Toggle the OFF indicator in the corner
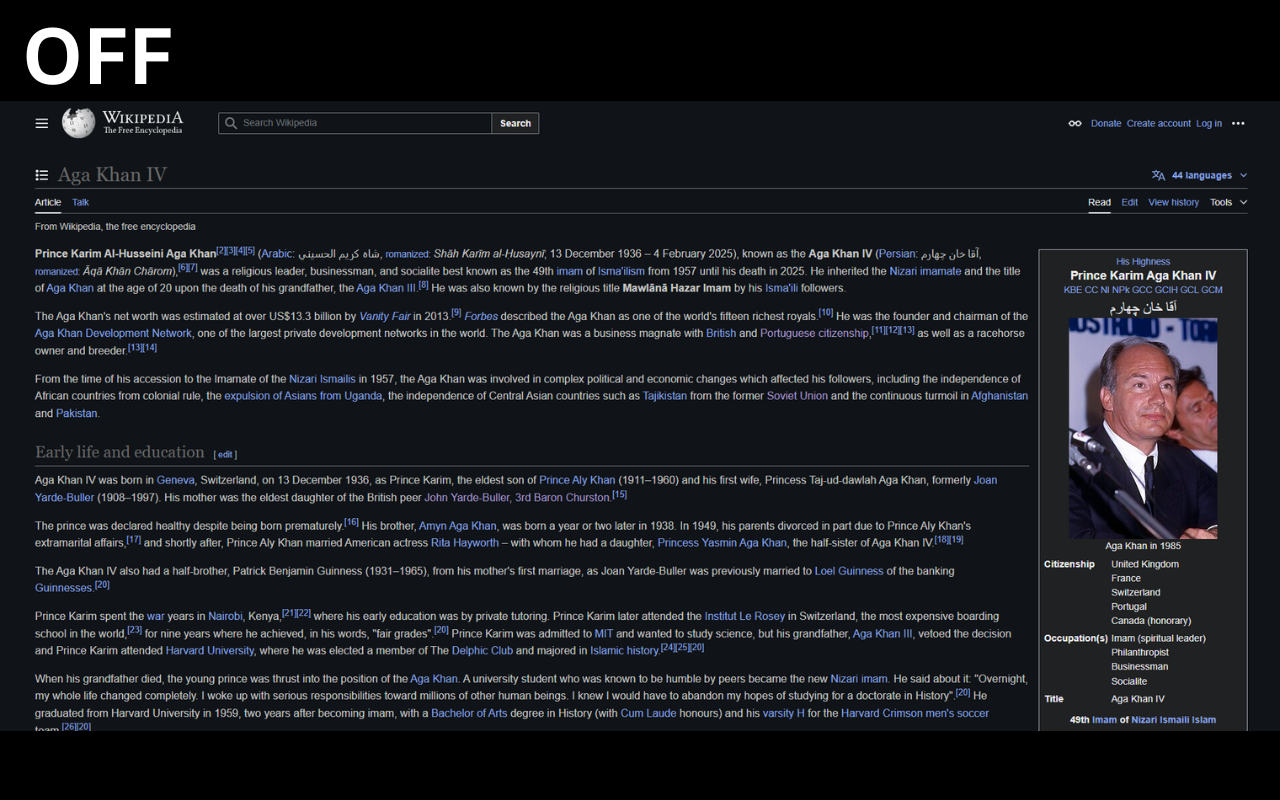The height and width of the screenshot is (800, 1280). coord(96,56)
